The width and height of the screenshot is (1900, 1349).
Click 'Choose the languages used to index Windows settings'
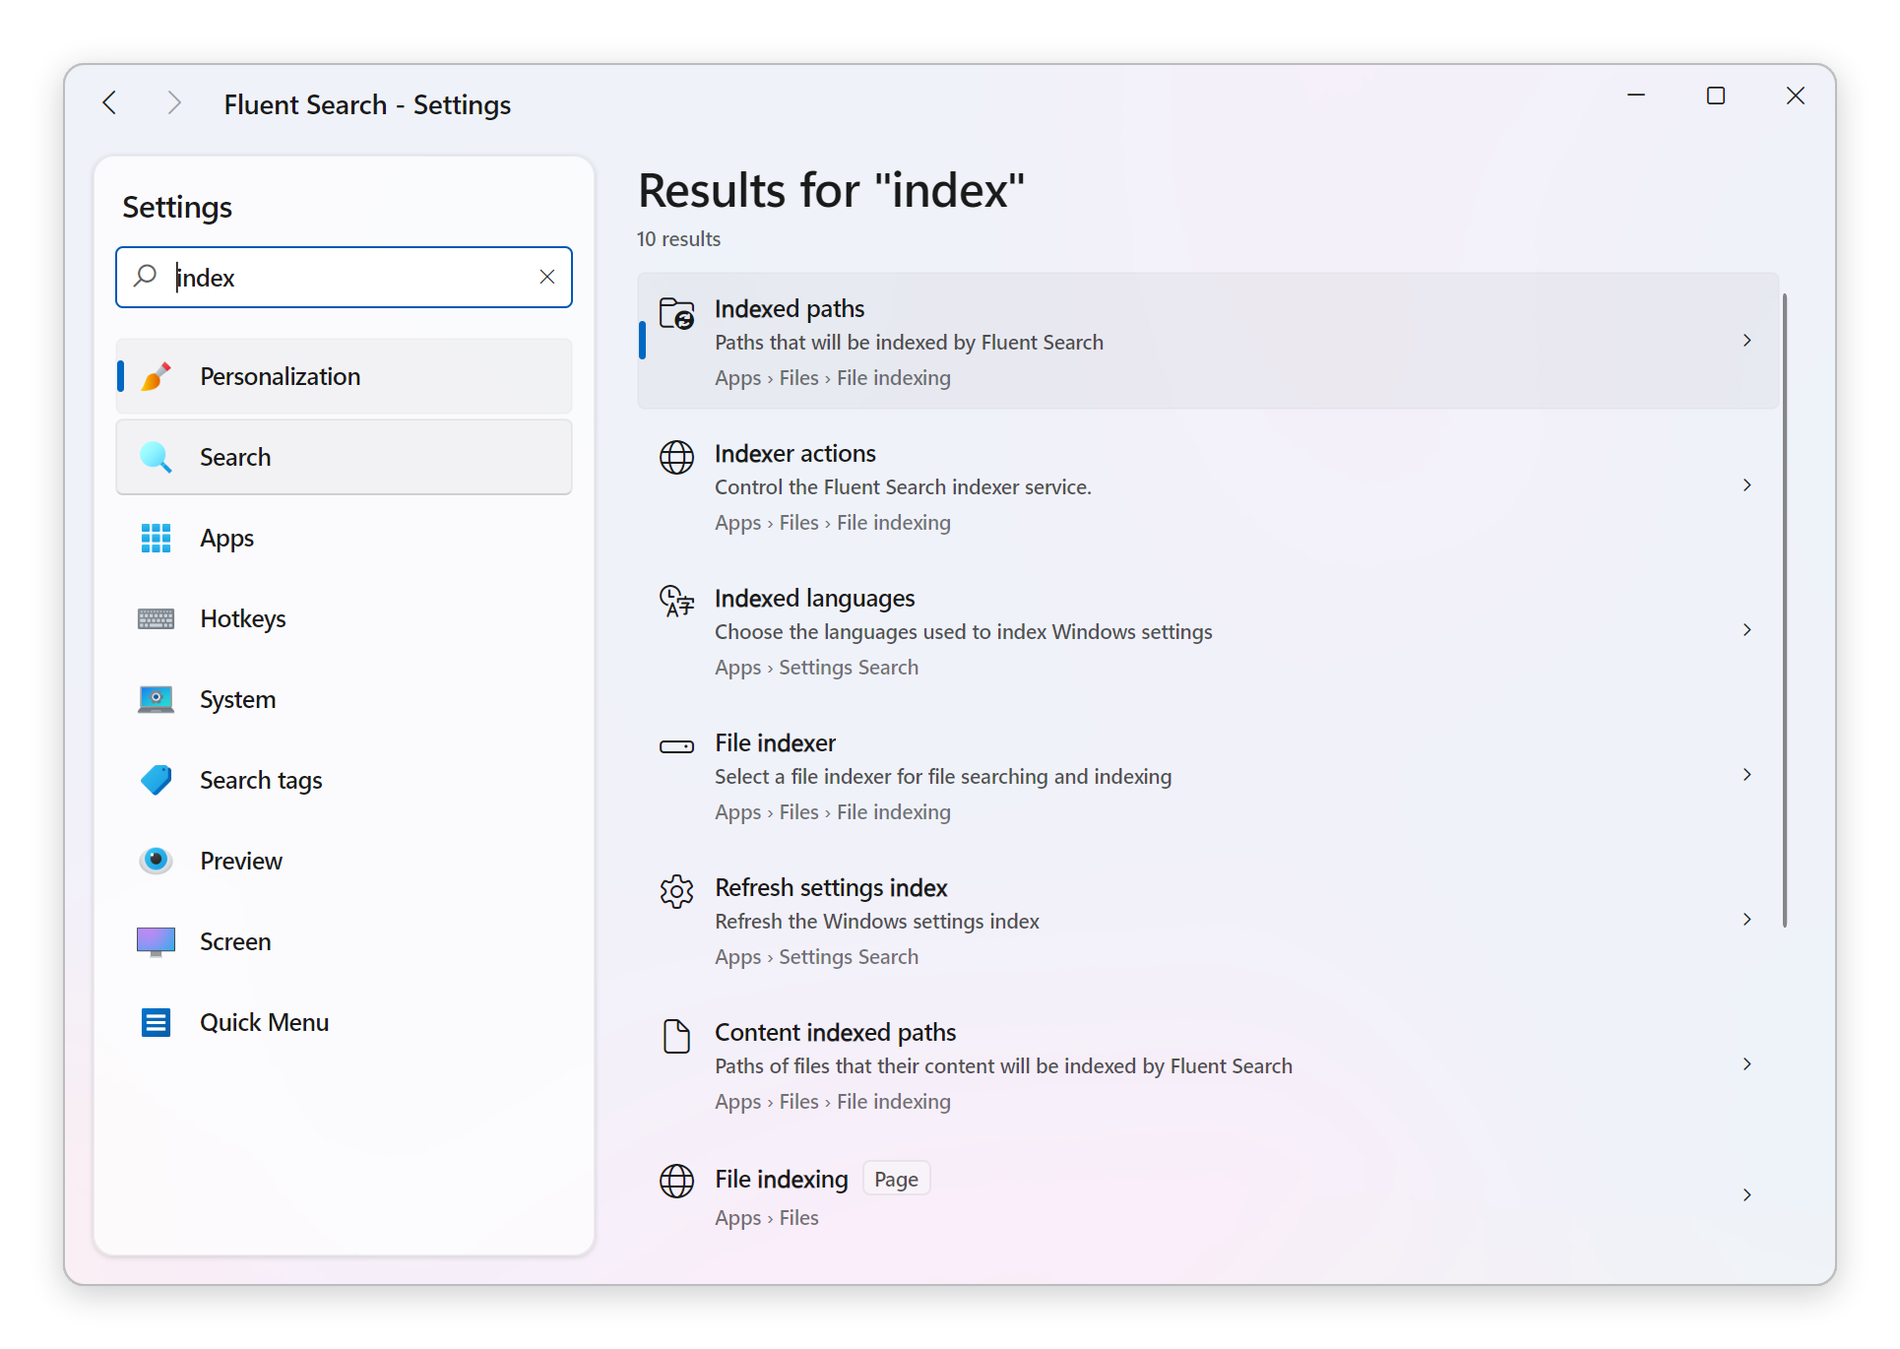pyautogui.click(x=963, y=632)
